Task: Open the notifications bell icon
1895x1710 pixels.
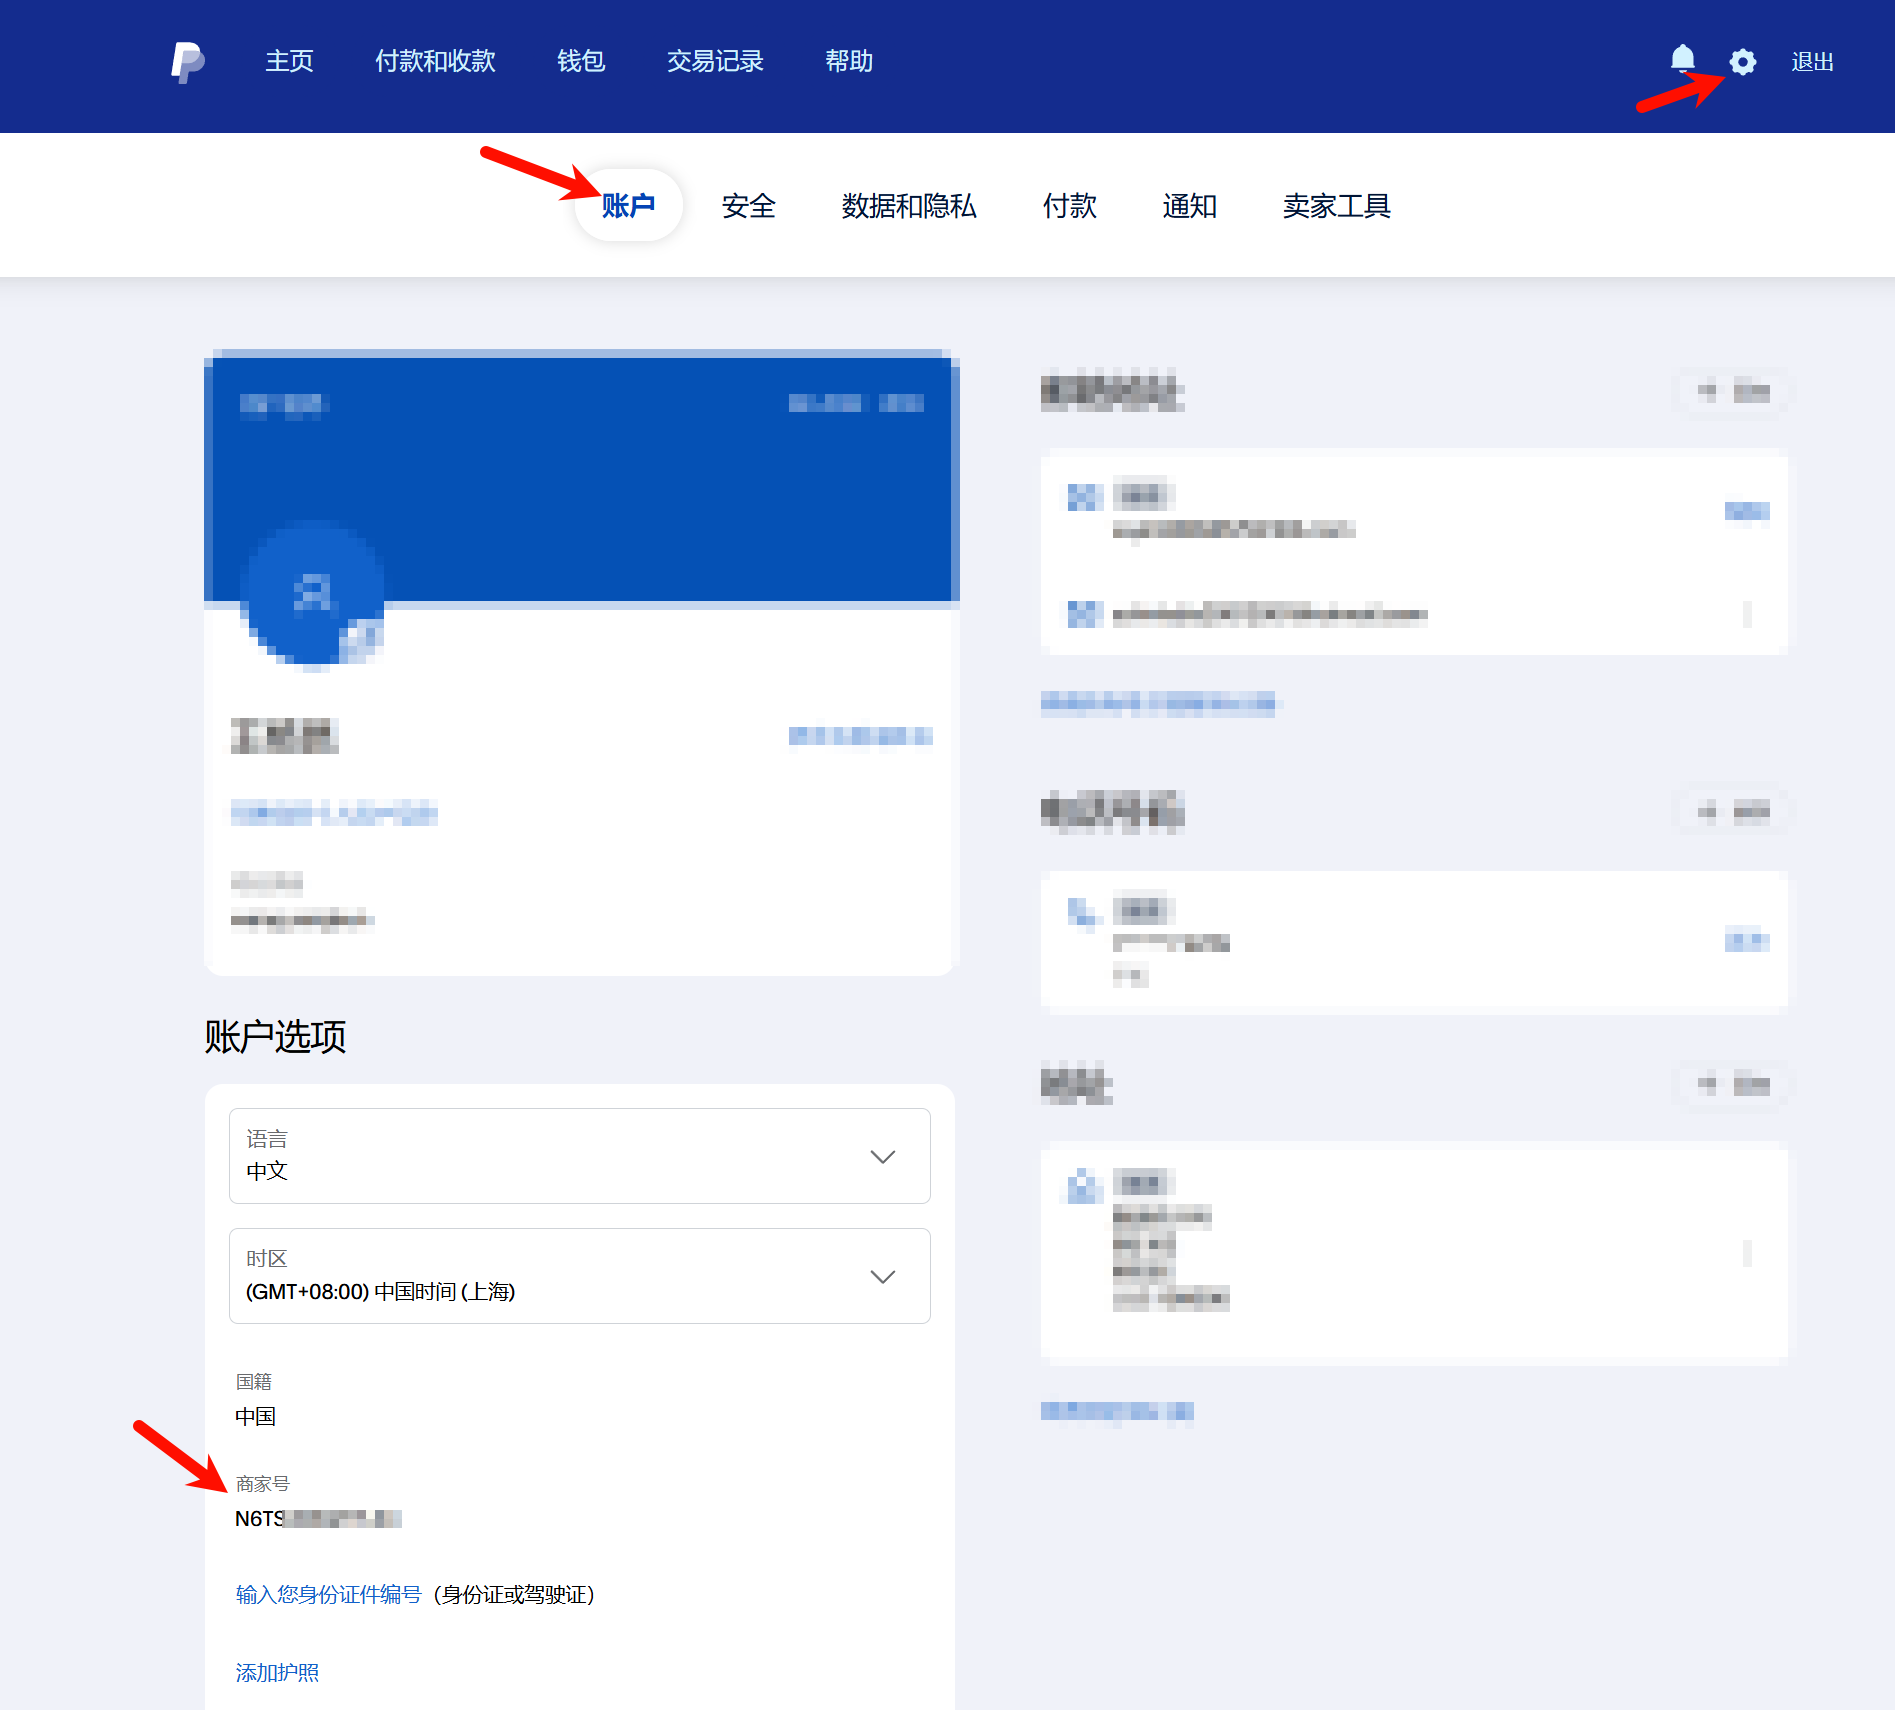Action: click(x=1683, y=59)
